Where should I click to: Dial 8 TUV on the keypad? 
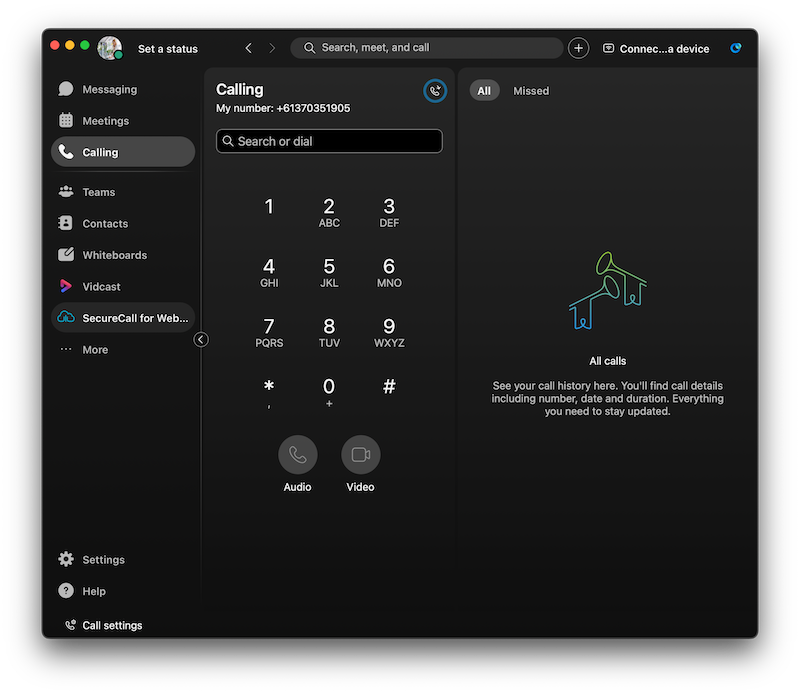click(x=329, y=332)
